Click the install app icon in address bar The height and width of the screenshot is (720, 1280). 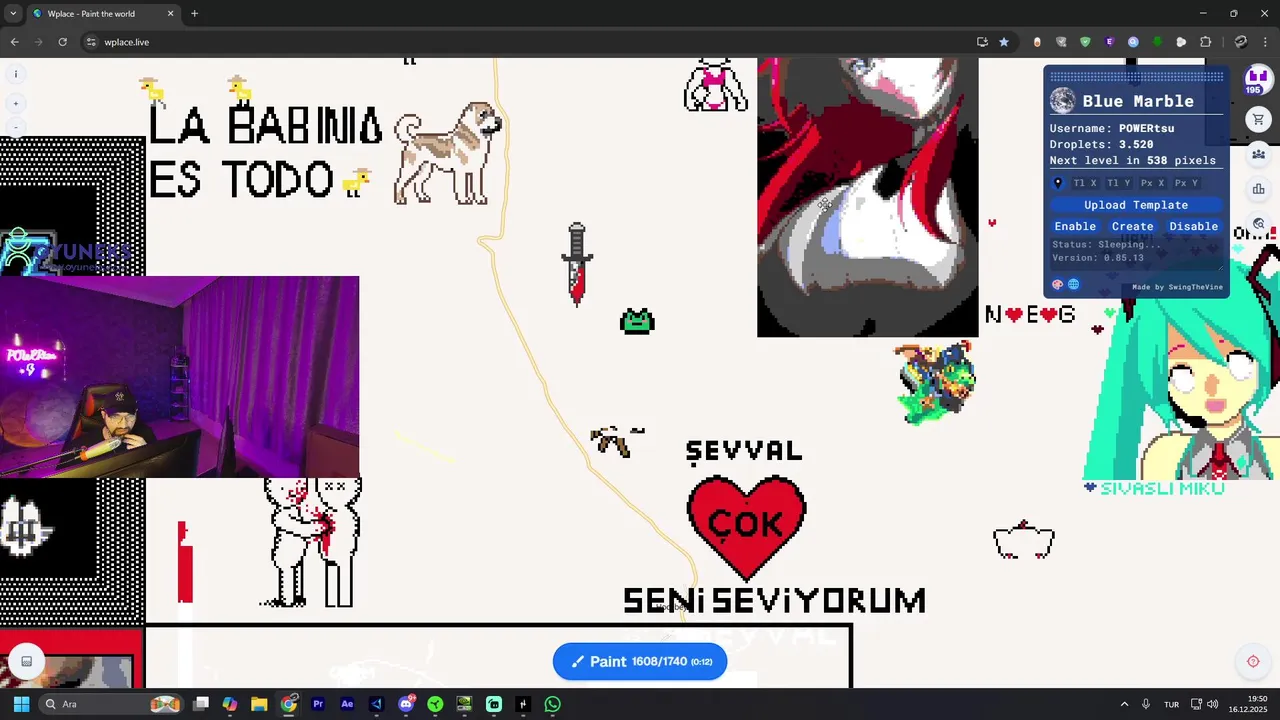click(x=982, y=42)
